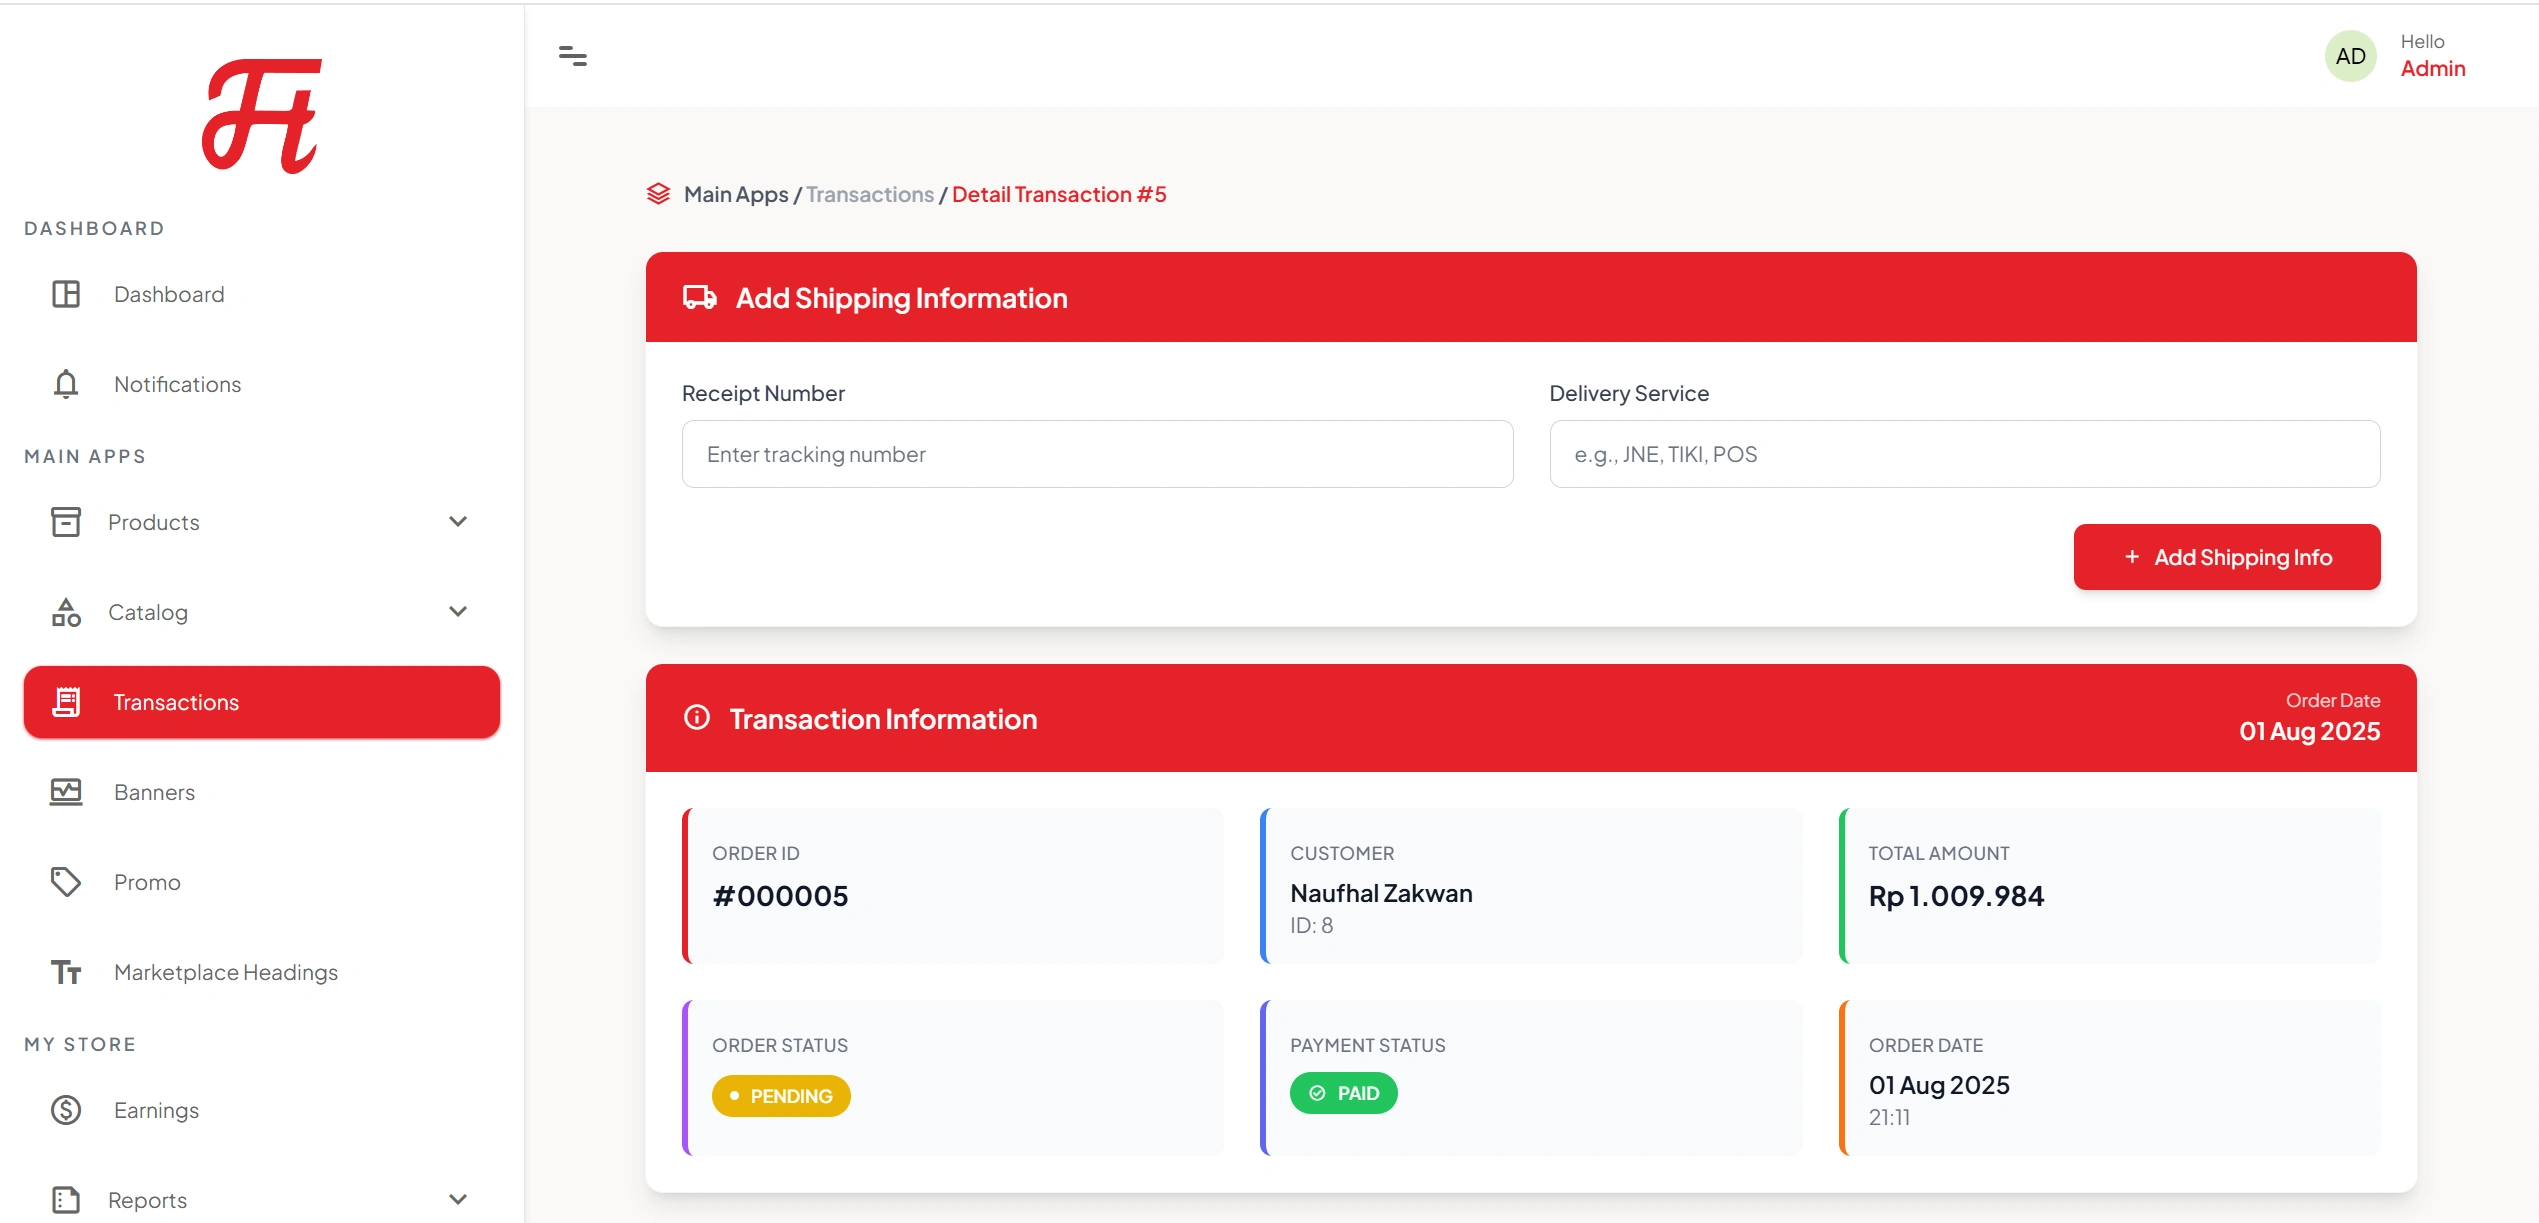Screen dimensions: 2539x1223
Task: Select the Transactions receipt icon
Action: (66, 701)
